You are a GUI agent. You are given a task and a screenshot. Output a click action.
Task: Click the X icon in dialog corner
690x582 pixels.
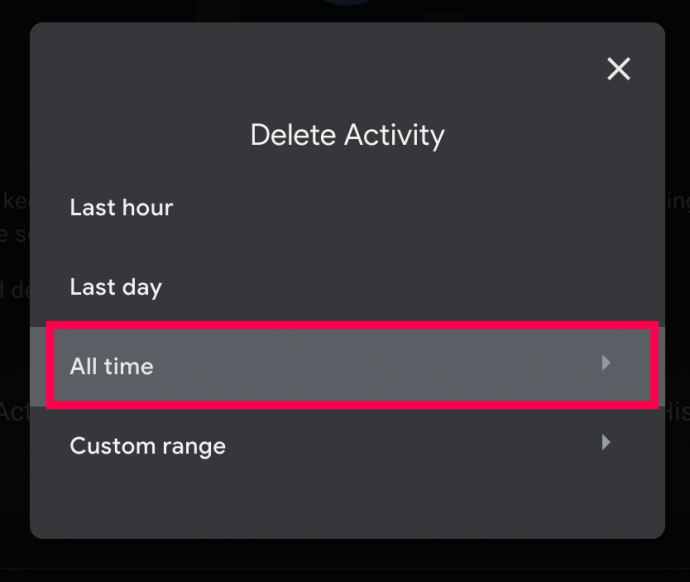(x=619, y=69)
